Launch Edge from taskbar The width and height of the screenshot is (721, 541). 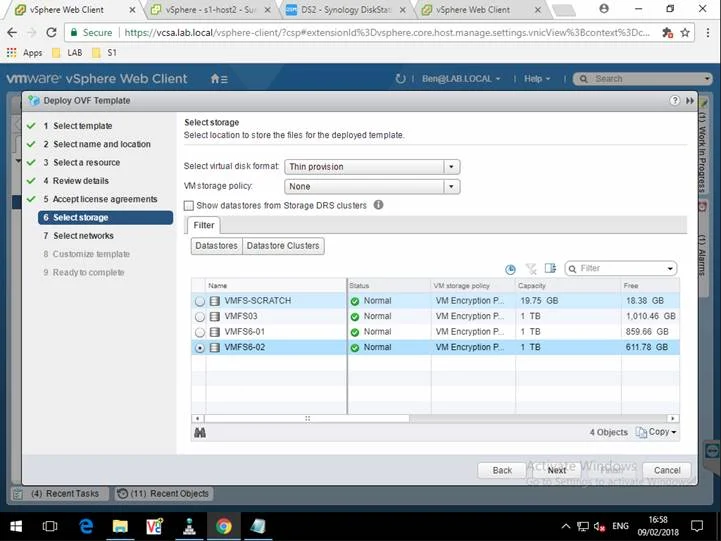pyautogui.click(x=86, y=526)
